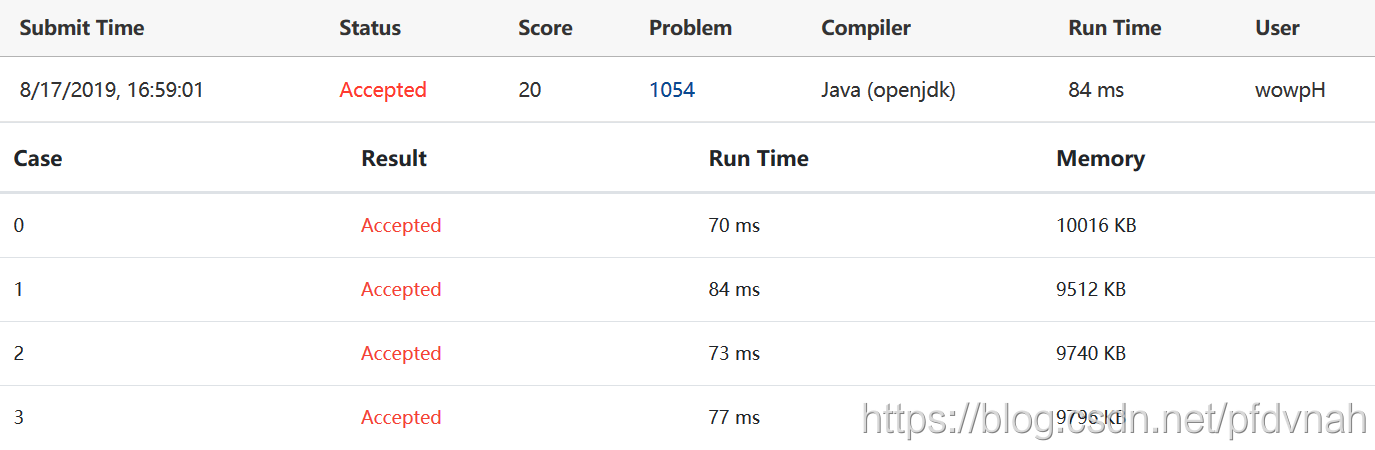Click the Accepted status of the submission

tap(383, 90)
